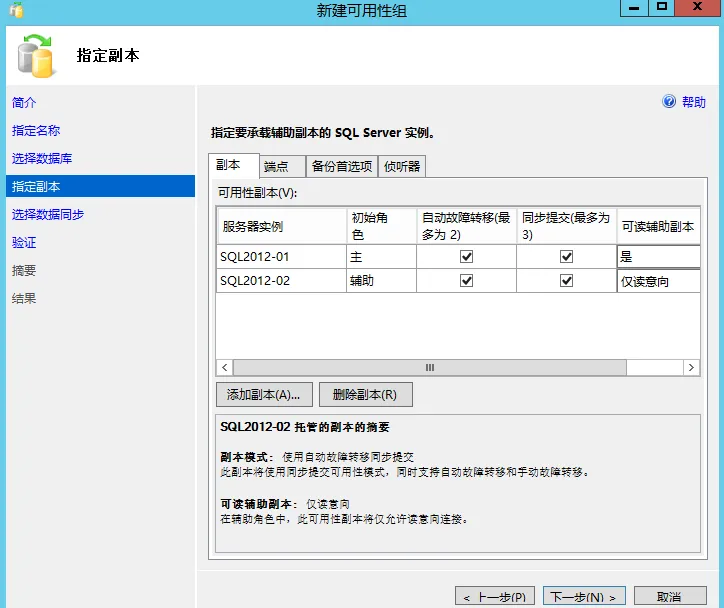Toggle synchronous commit checkbox for SQL2012-01

pos(567,257)
